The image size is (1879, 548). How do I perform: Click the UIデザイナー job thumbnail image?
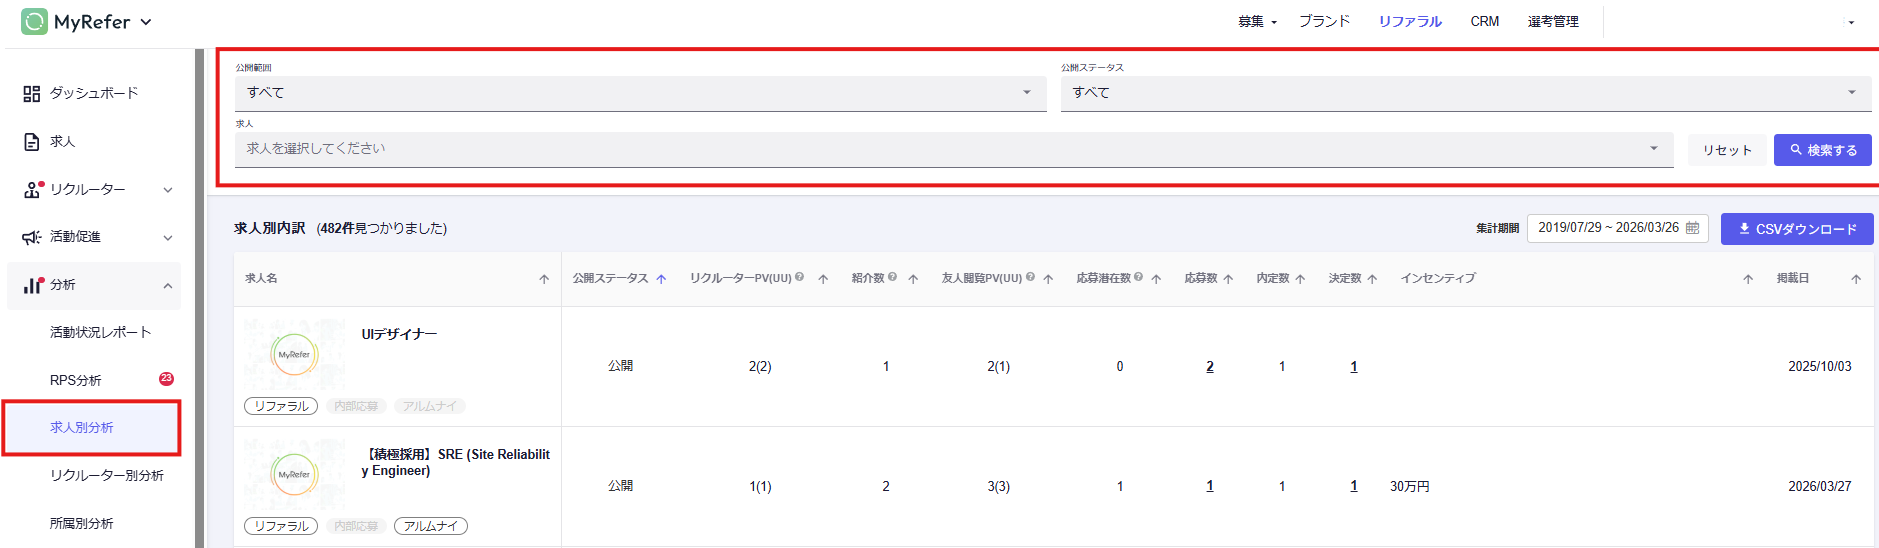[x=294, y=355]
